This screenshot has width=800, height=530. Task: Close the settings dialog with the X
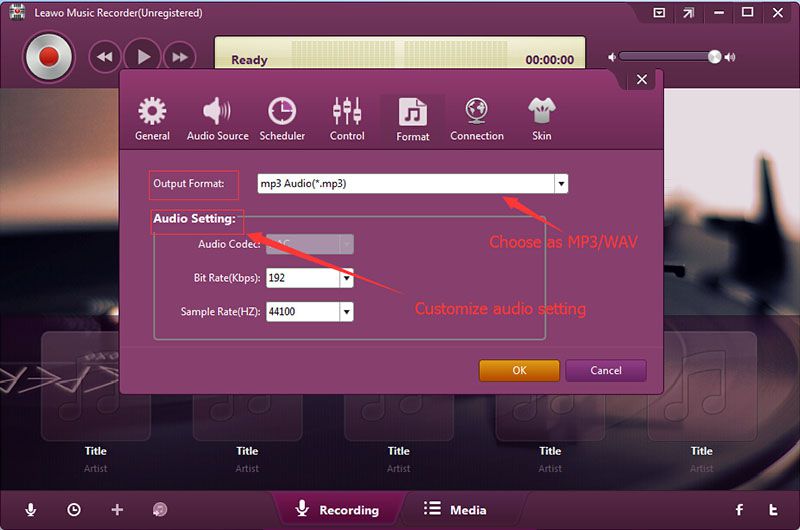pos(642,79)
